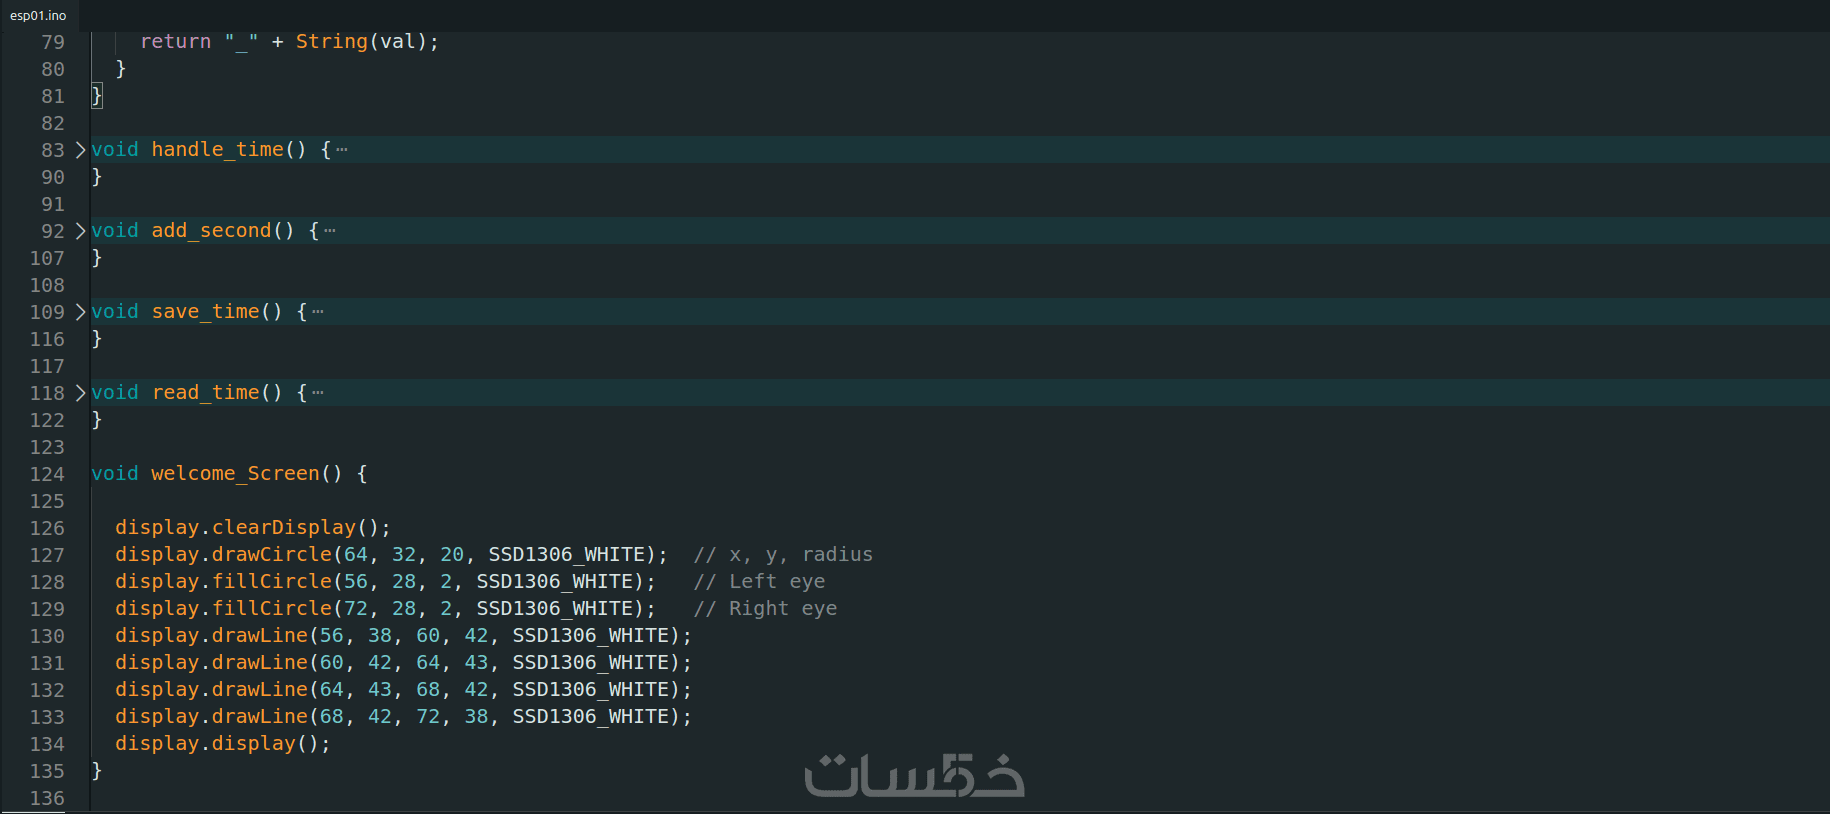The image size is (1830, 814).
Task: Click the ellipsis after handle_time() brace
Action: pyautogui.click(x=342, y=150)
